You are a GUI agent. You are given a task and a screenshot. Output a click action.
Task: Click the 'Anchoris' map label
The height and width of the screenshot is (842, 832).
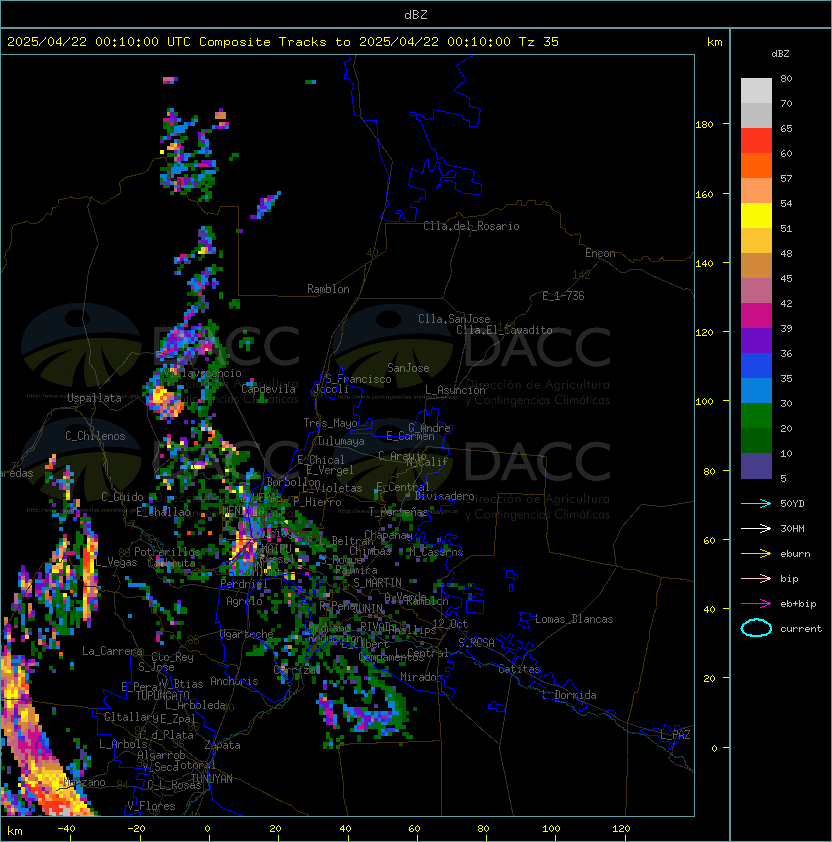coord(234,681)
